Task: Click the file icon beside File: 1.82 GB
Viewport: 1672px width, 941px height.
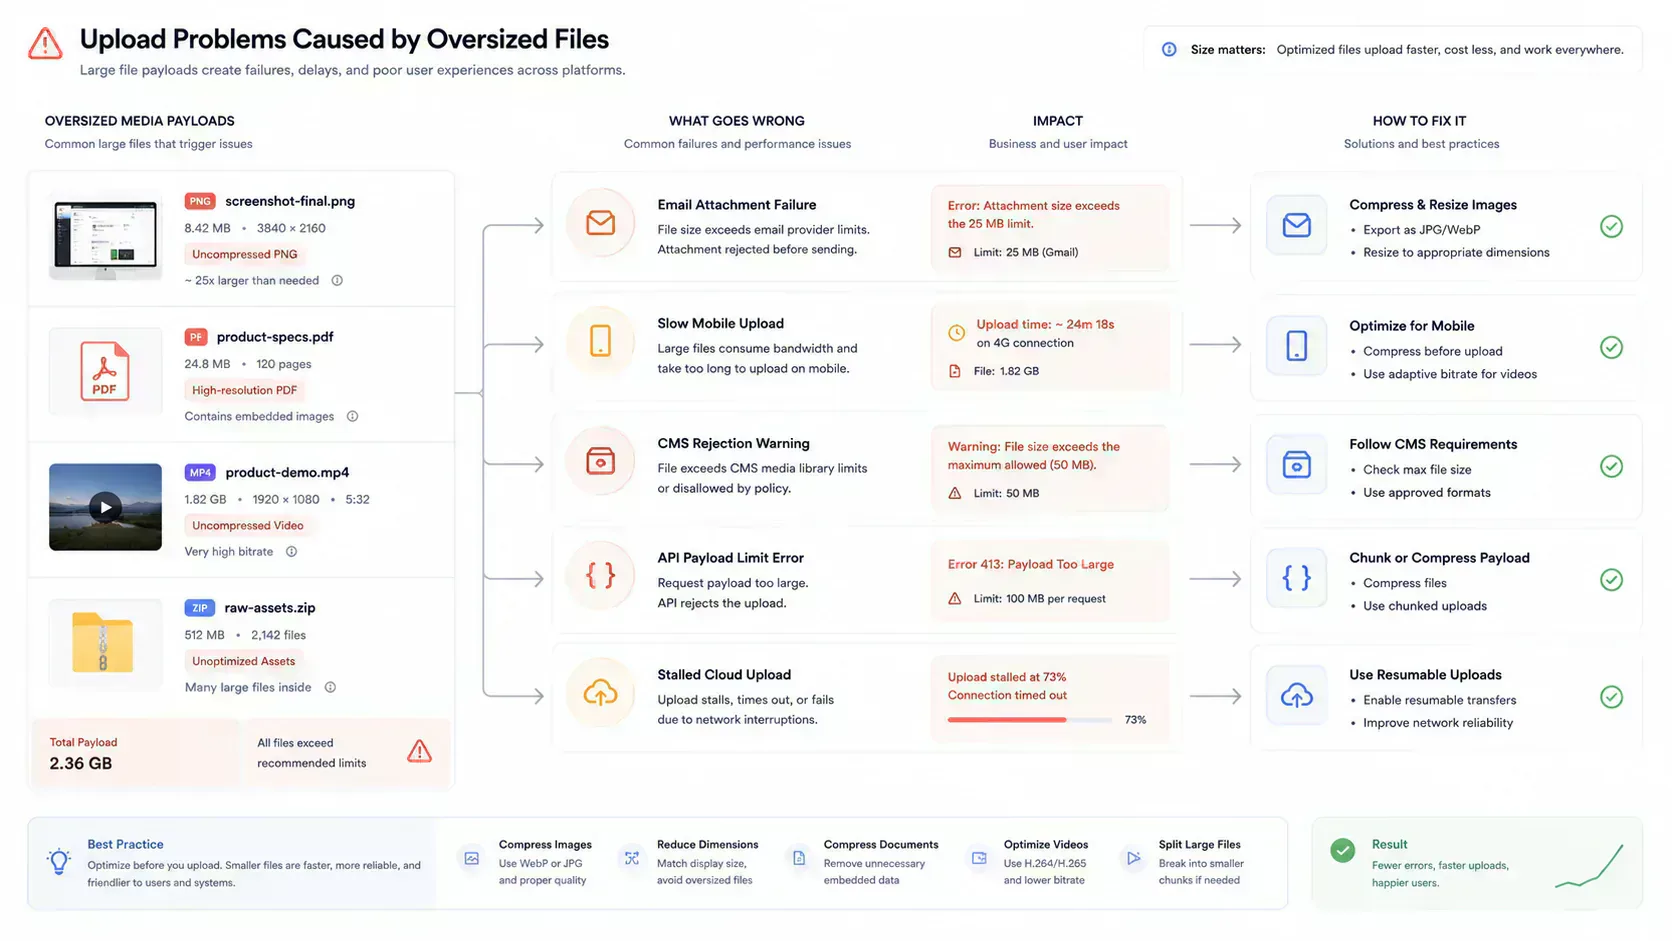Action: [x=955, y=371]
